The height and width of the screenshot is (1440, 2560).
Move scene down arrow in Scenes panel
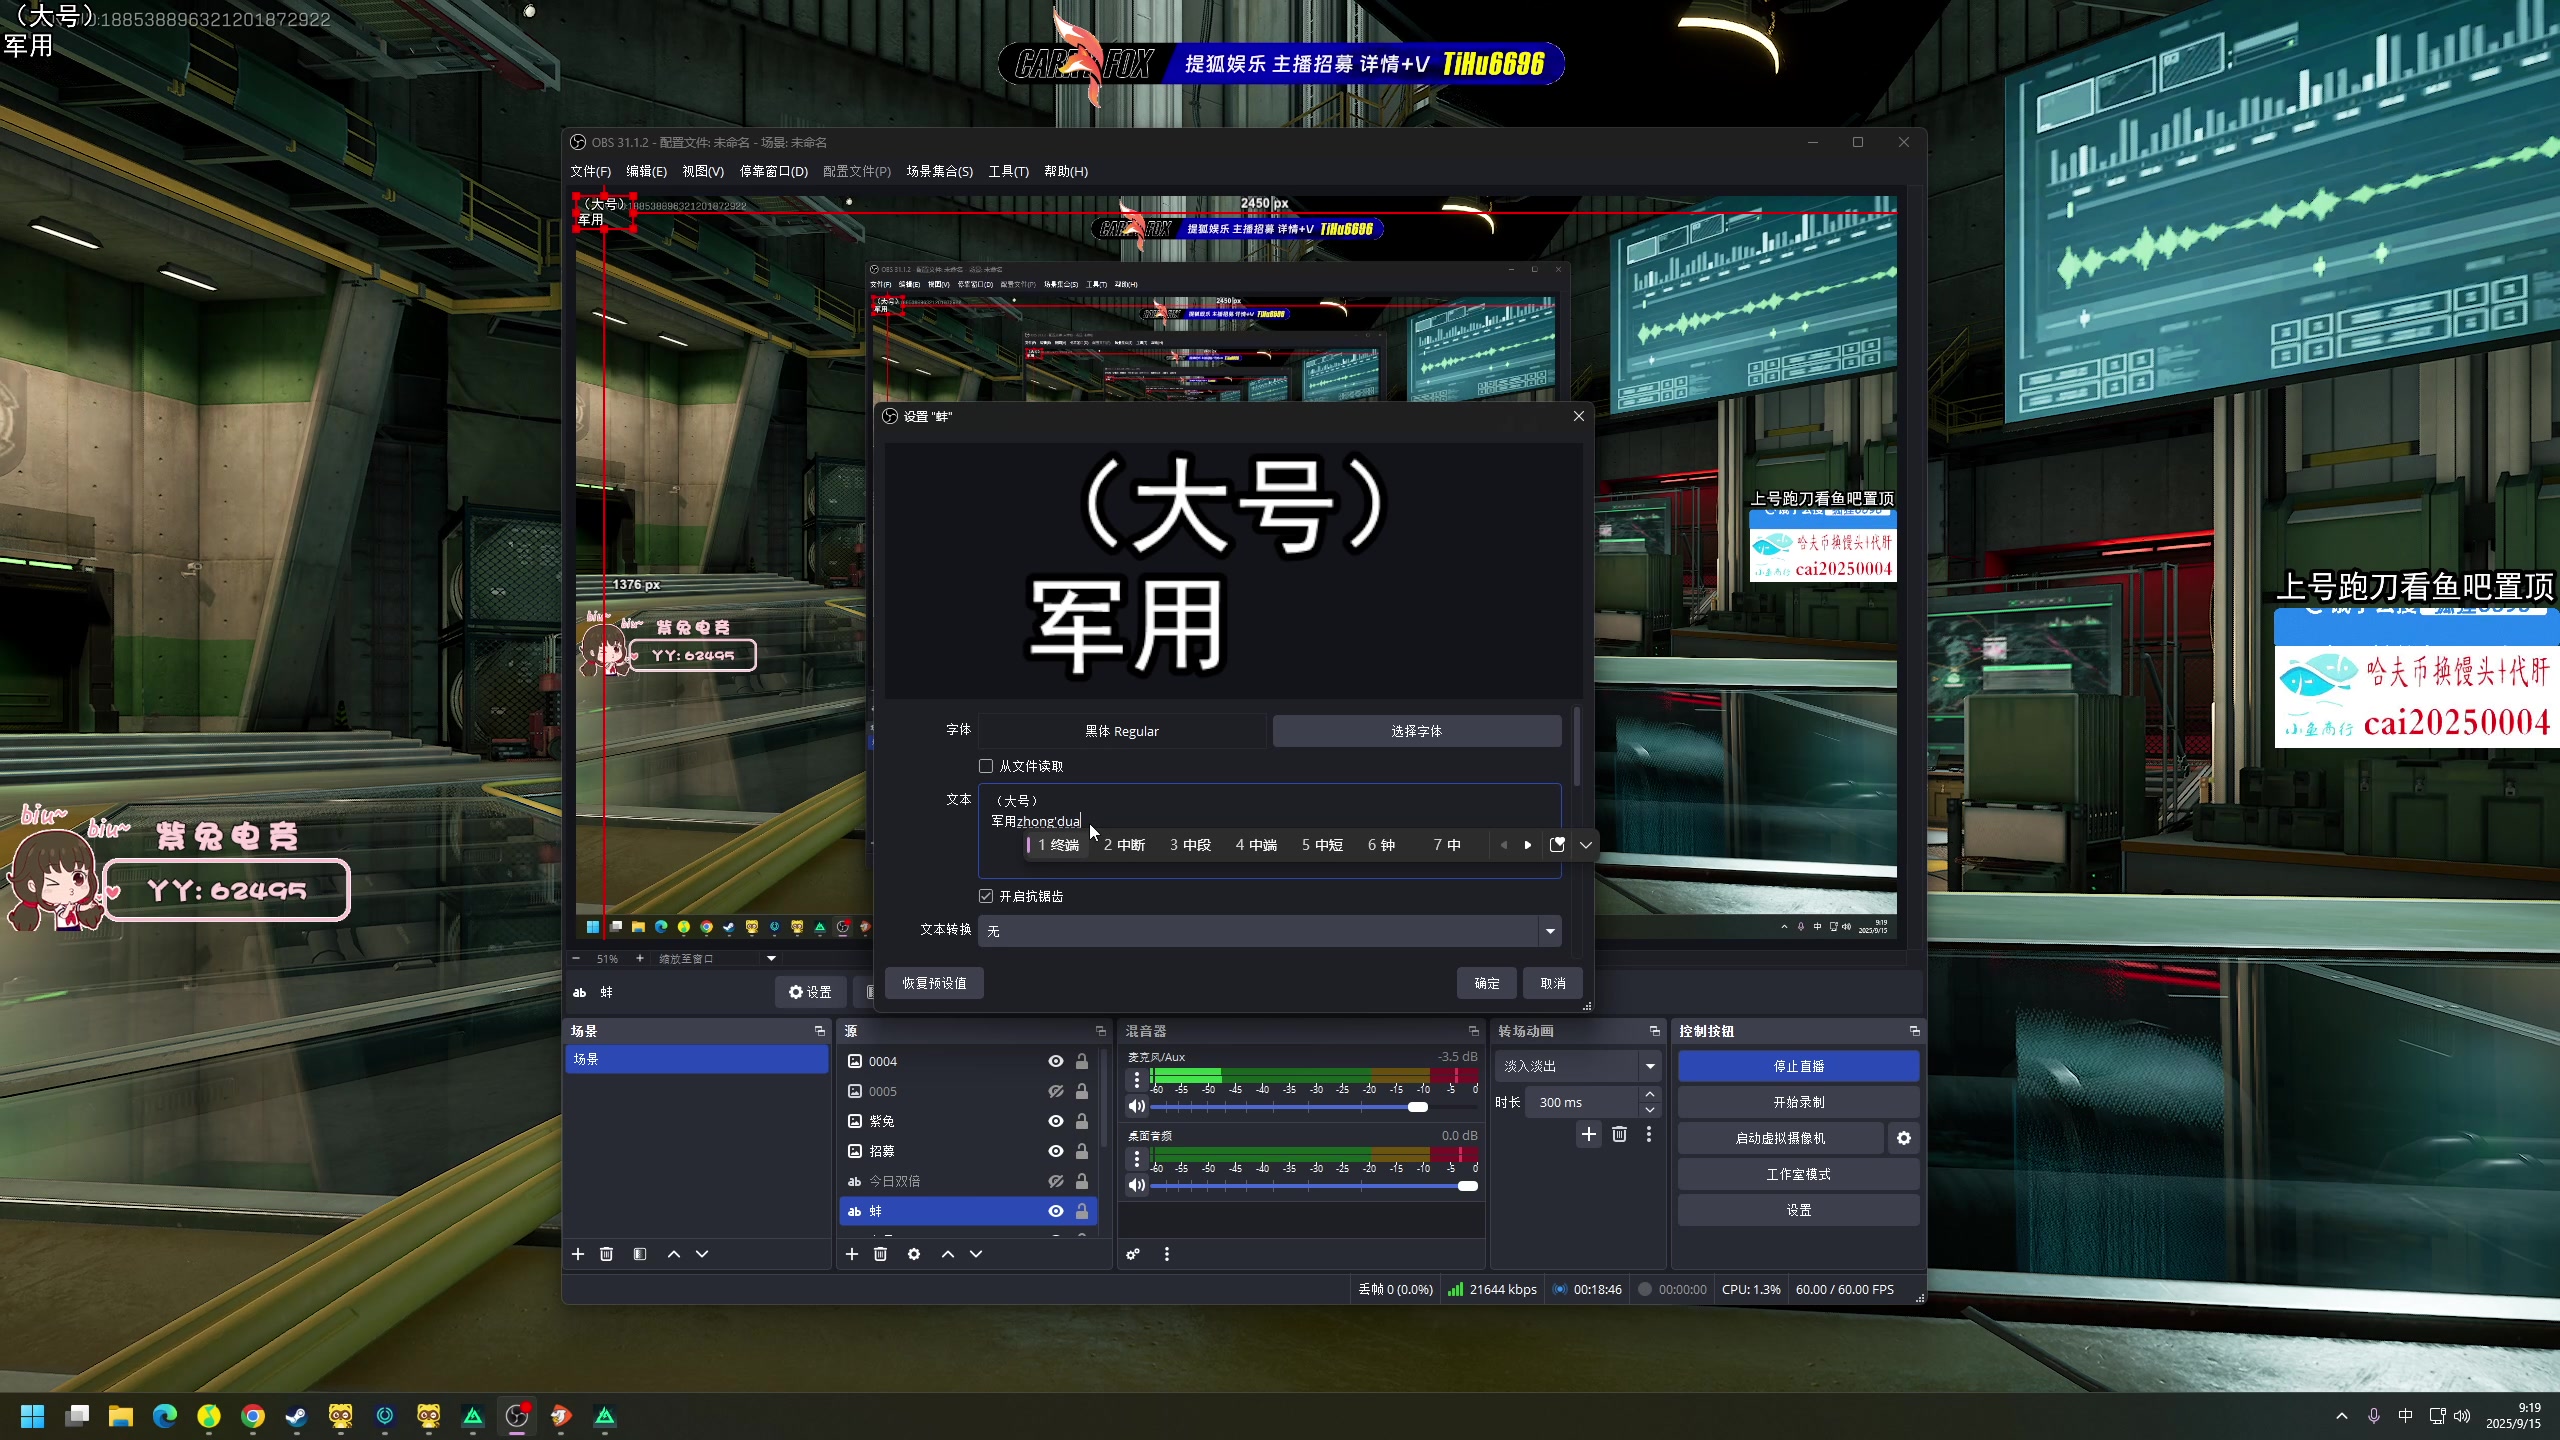702,1254
